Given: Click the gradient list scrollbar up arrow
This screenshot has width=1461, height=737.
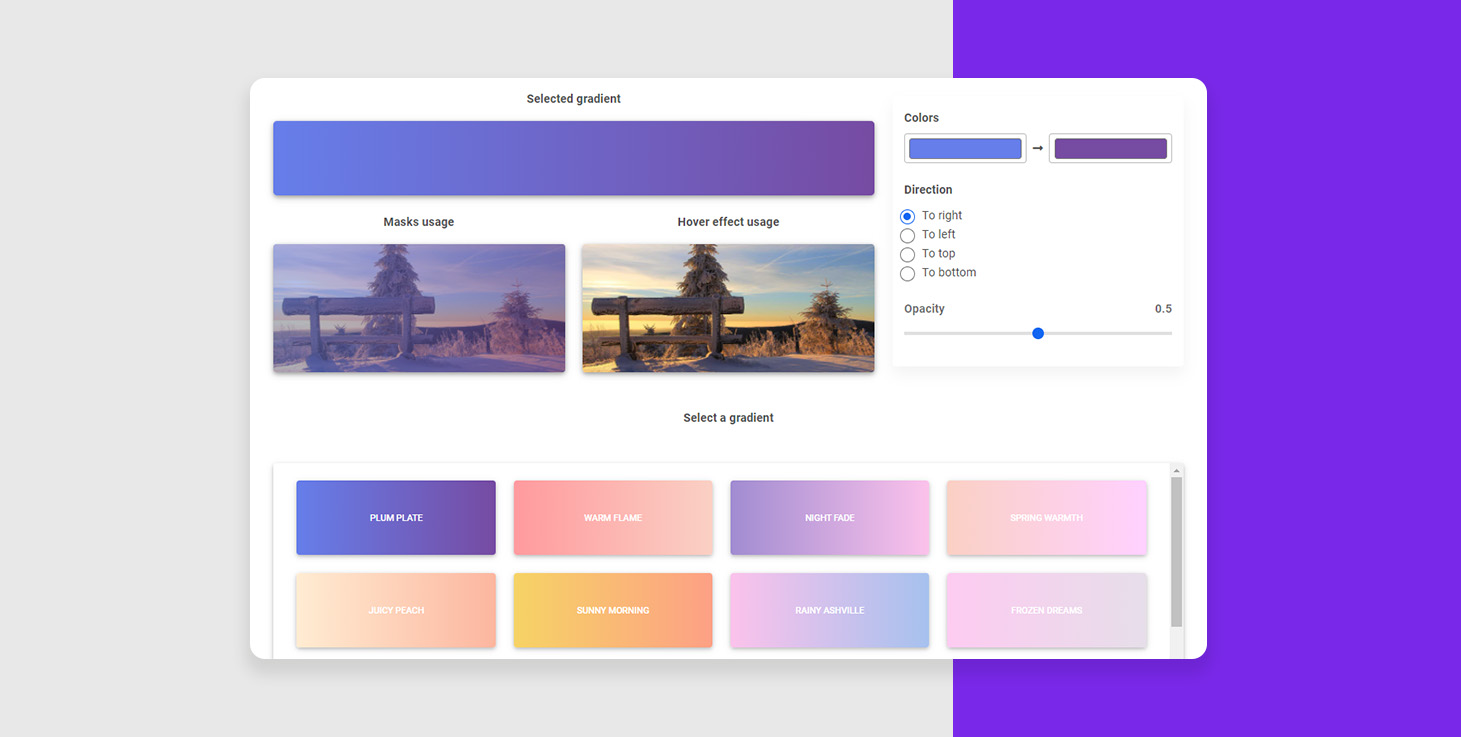Looking at the screenshot, I should [x=1177, y=470].
